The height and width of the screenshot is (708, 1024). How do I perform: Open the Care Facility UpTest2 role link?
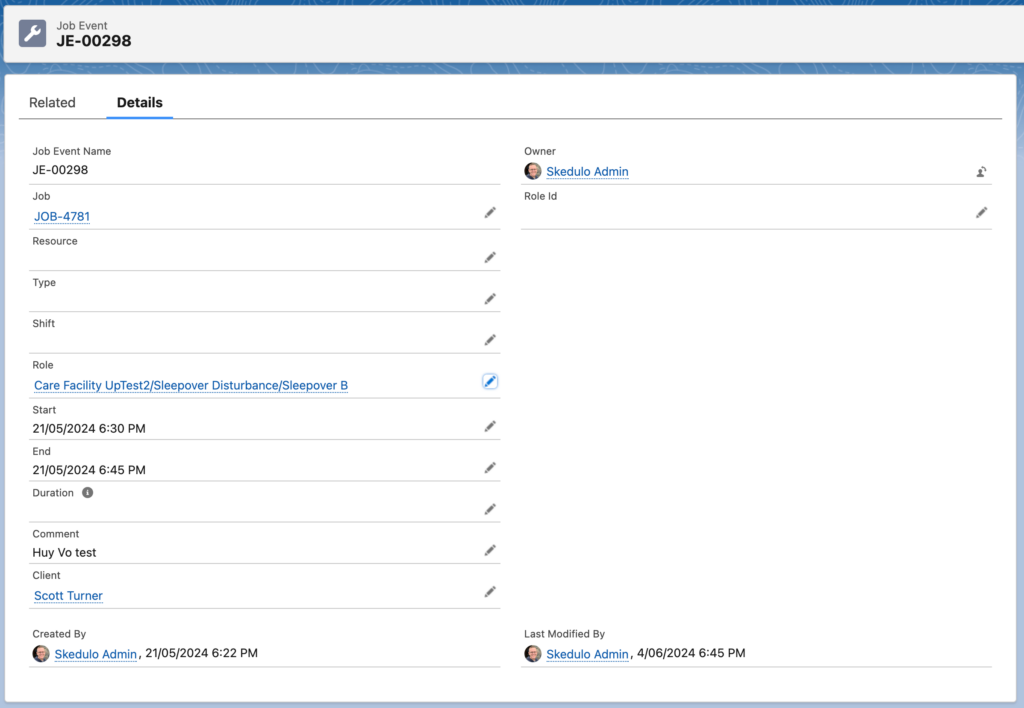tap(191, 386)
